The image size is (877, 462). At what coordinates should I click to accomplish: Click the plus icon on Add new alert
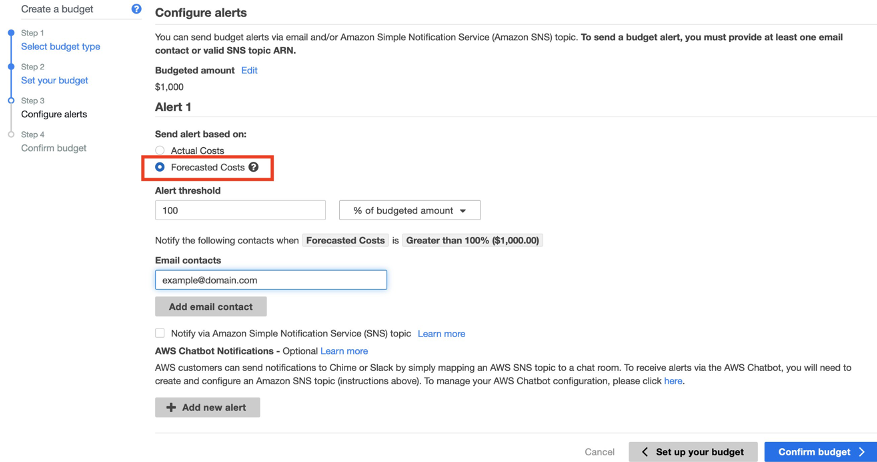click(171, 407)
